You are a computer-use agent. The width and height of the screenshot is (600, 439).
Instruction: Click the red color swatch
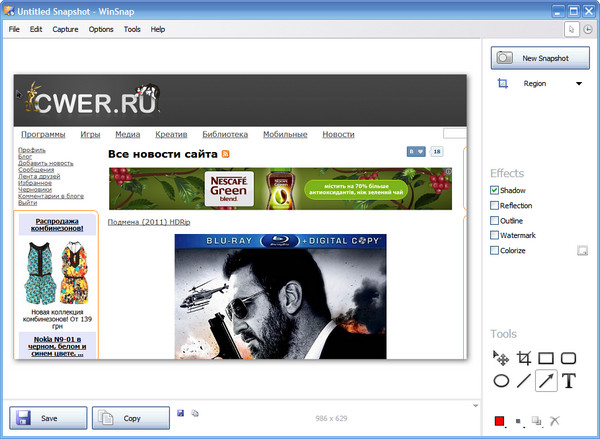pyautogui.click(x=501, y=420)
